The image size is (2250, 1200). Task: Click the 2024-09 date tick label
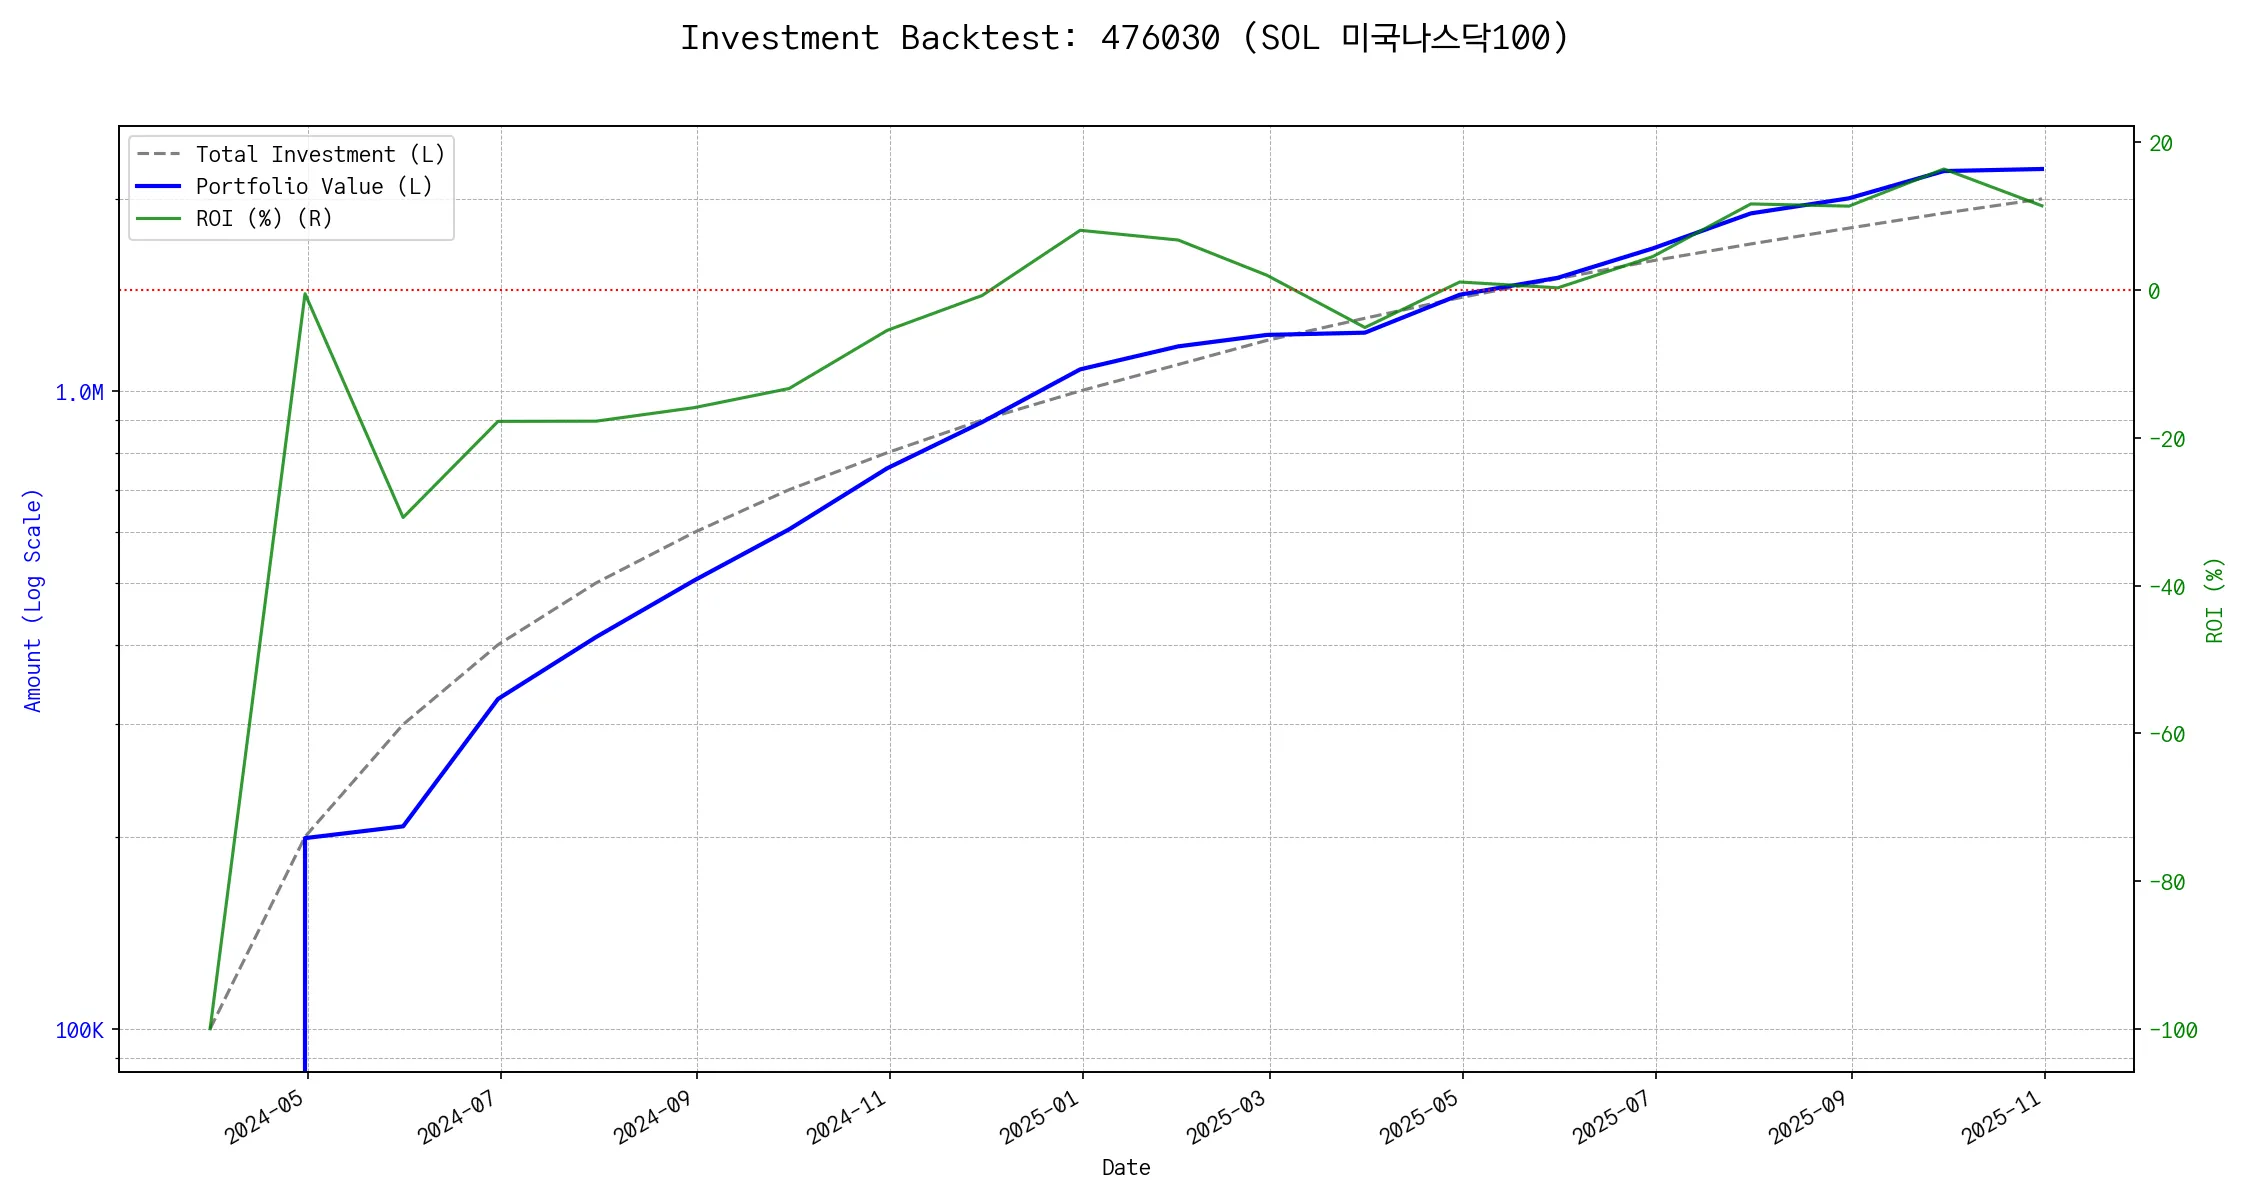coord(655,1117)
